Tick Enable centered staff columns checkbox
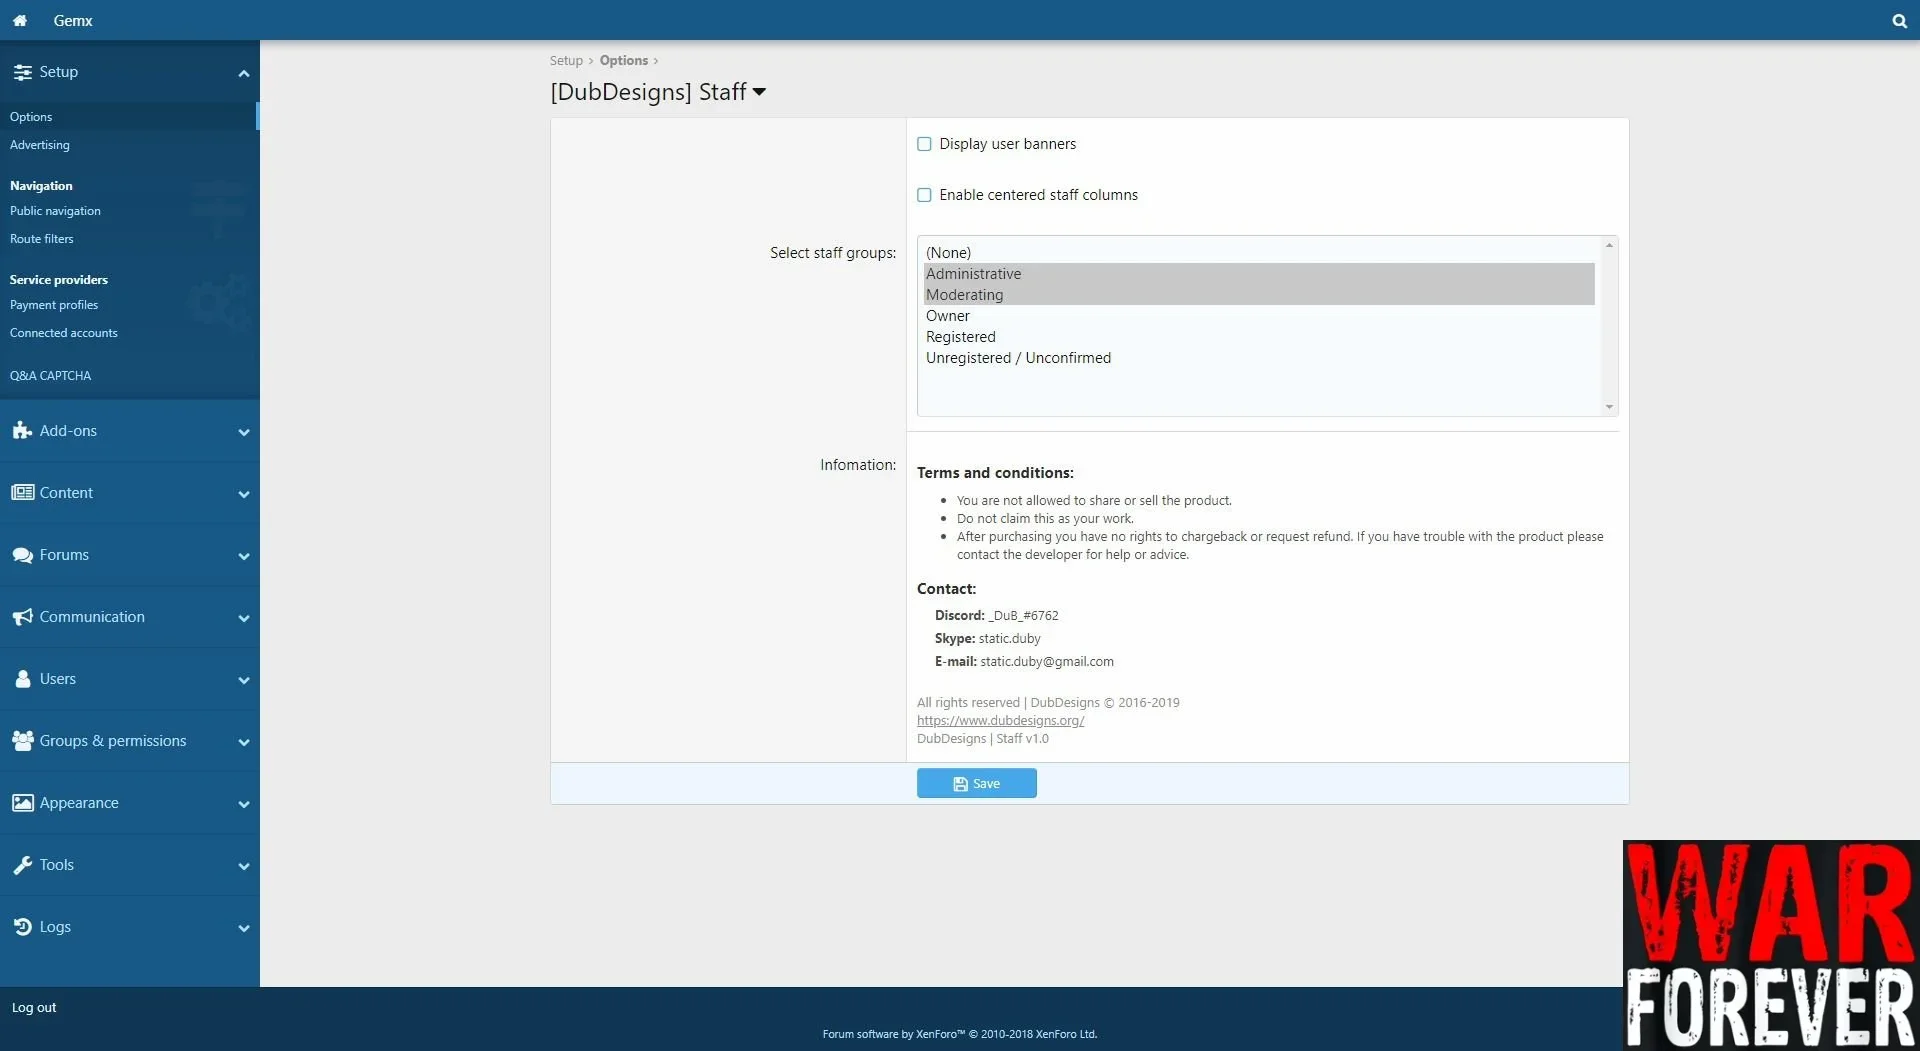 point(924,195)
